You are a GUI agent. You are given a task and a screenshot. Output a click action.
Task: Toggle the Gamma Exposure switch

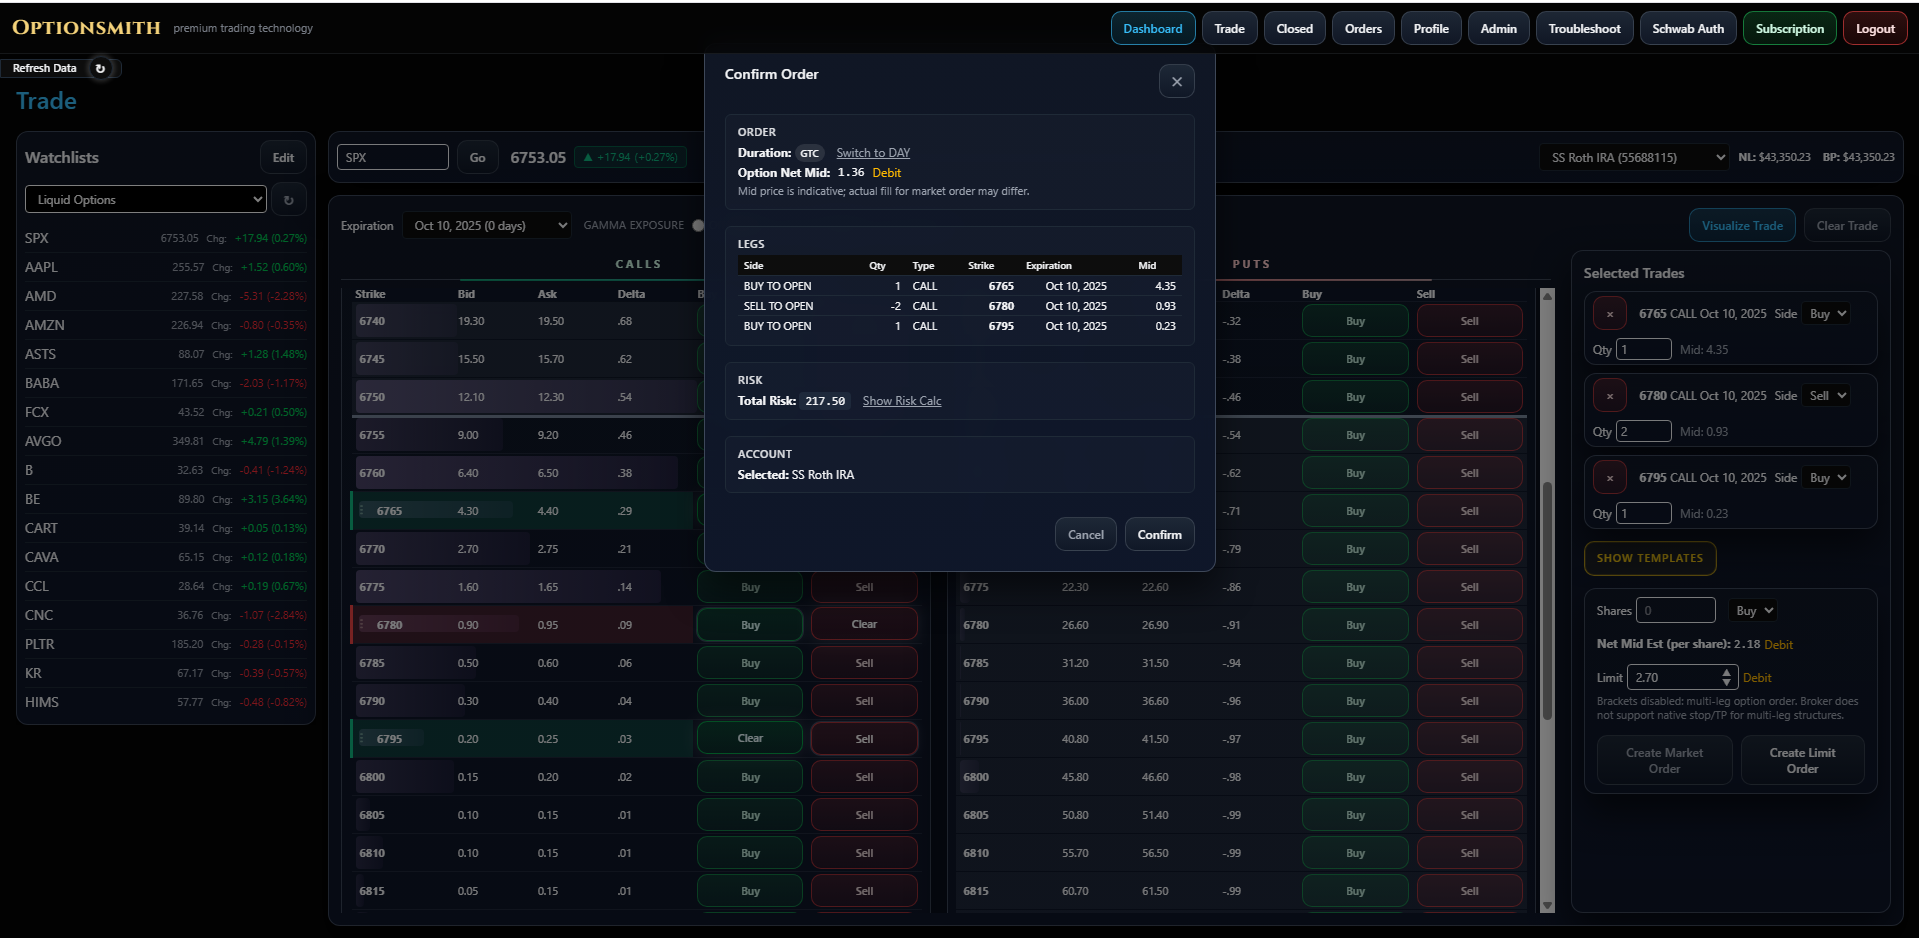tap(698, 225)
